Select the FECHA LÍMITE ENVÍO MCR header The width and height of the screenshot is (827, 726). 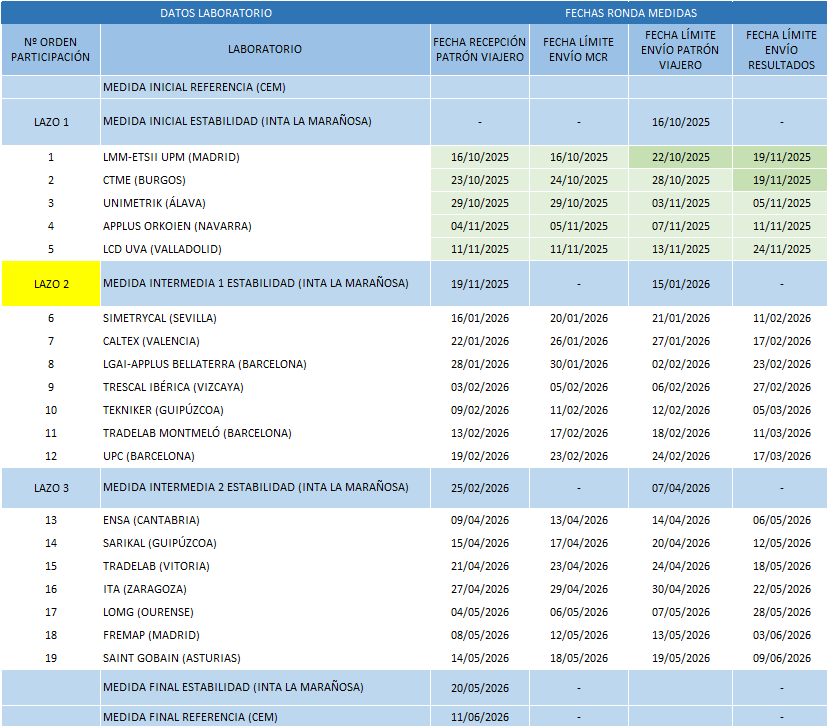[579, 49]
